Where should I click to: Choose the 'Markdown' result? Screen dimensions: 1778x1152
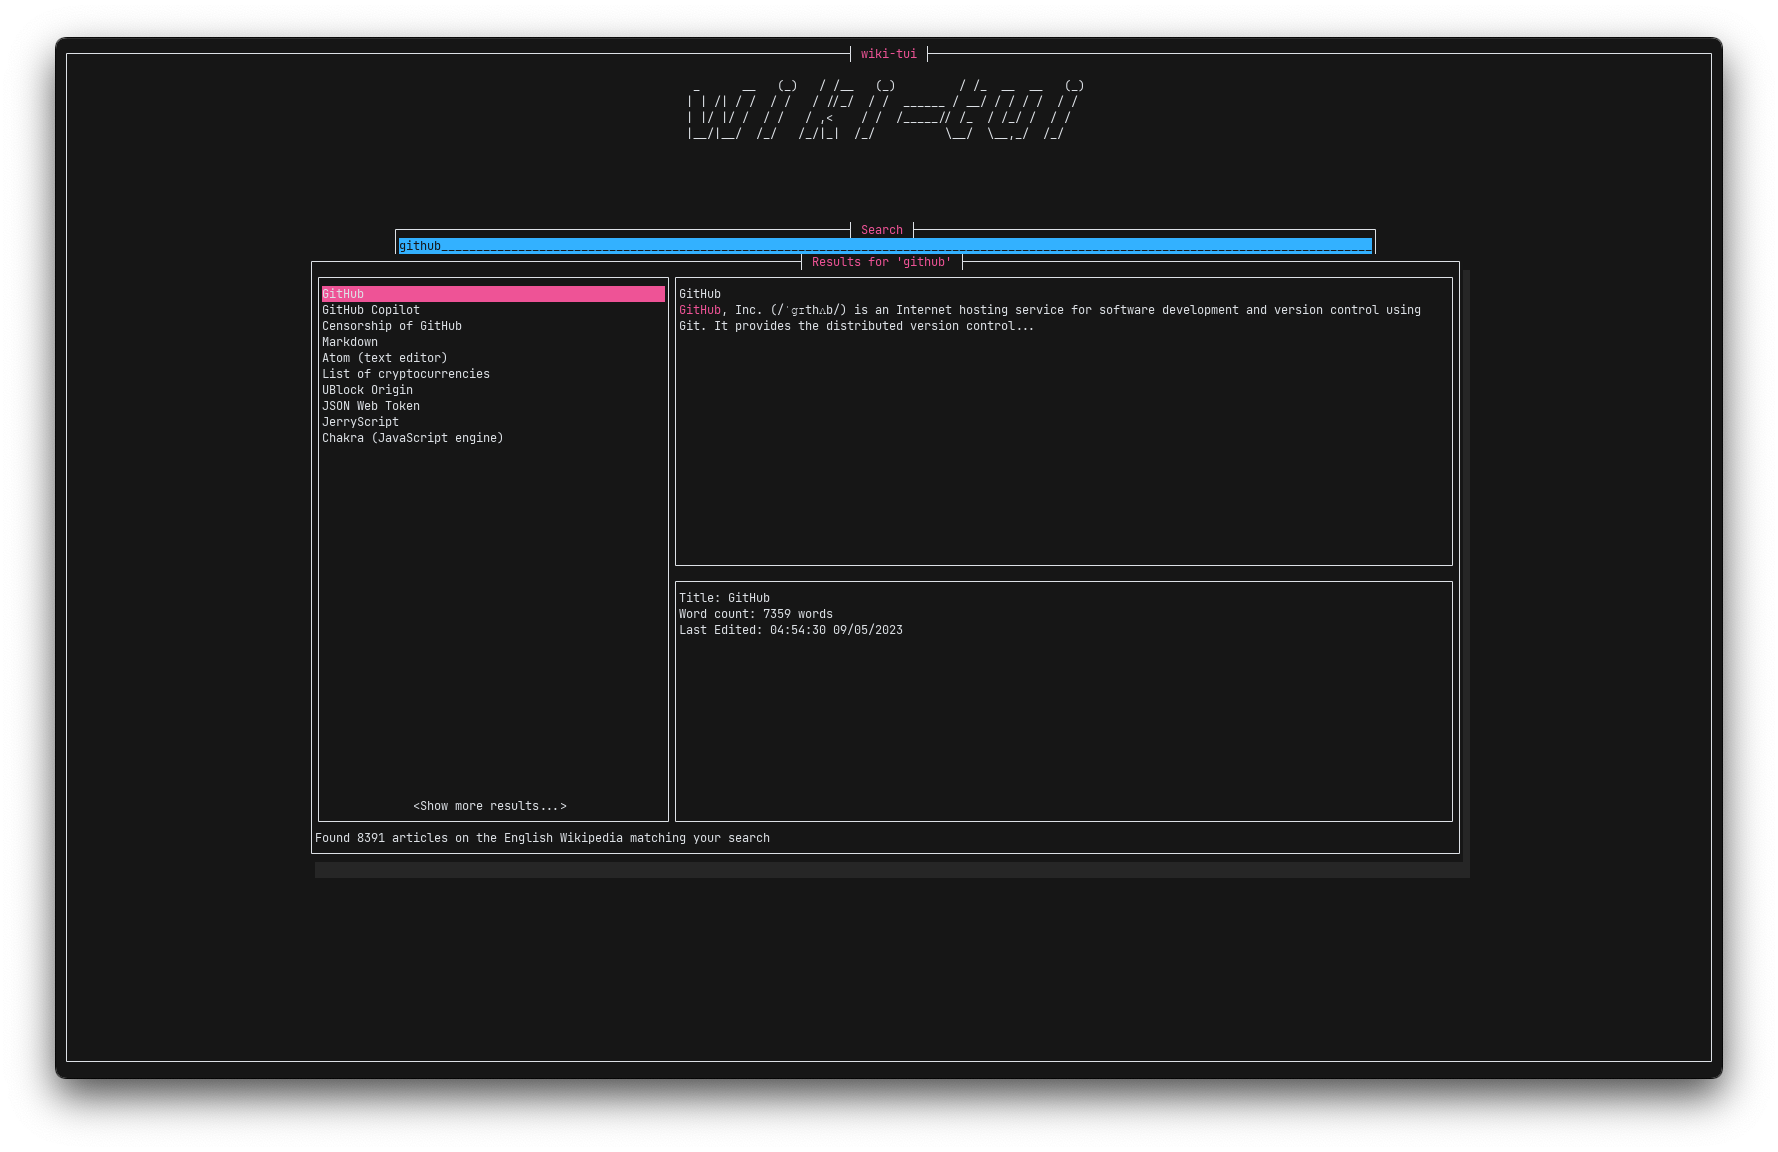[350, 342]
